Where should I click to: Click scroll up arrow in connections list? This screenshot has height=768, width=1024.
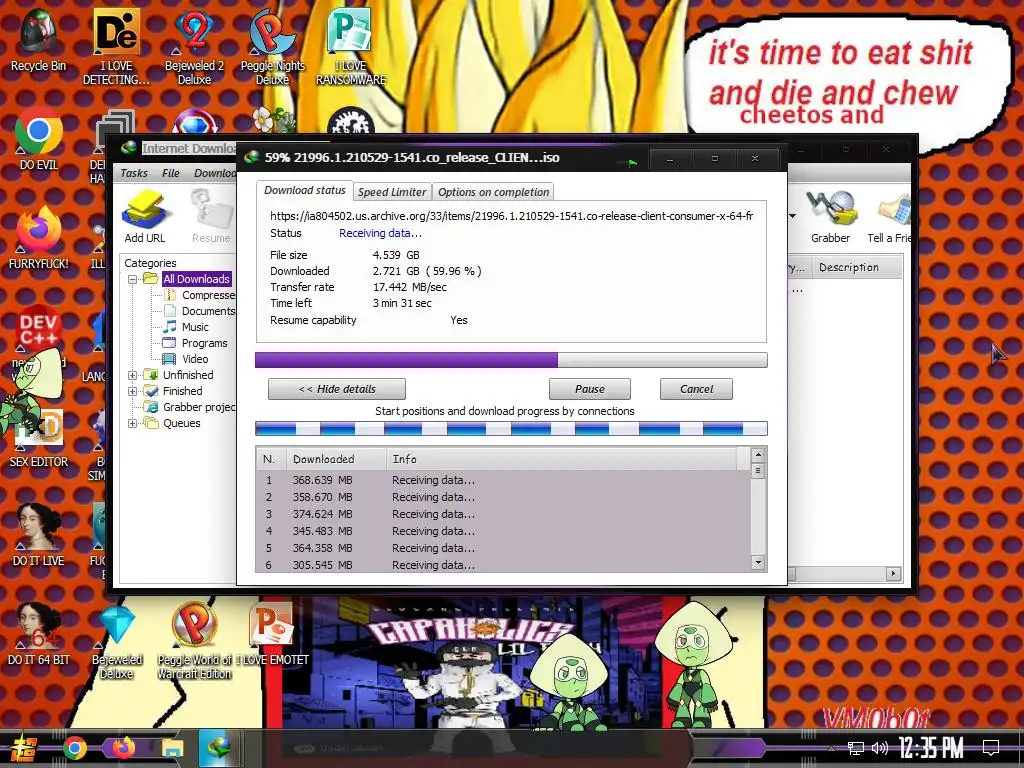[758, 455]
